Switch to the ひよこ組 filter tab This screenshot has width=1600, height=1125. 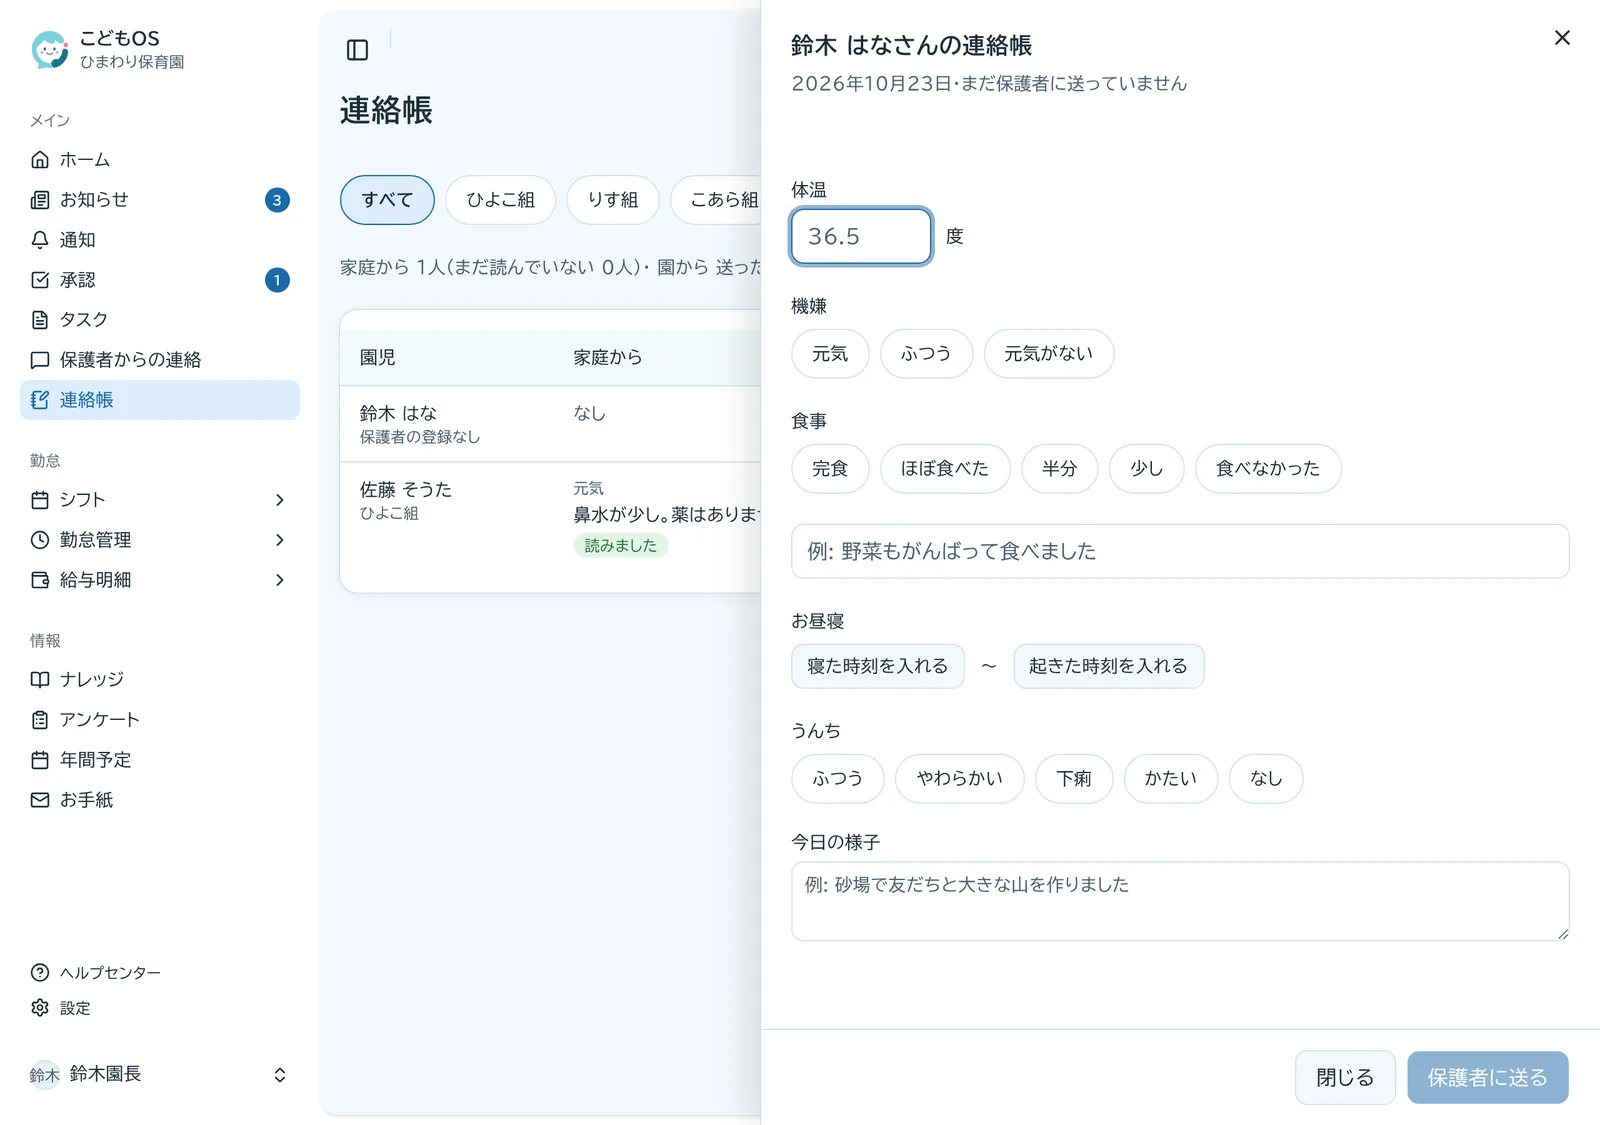pos(500,200)
